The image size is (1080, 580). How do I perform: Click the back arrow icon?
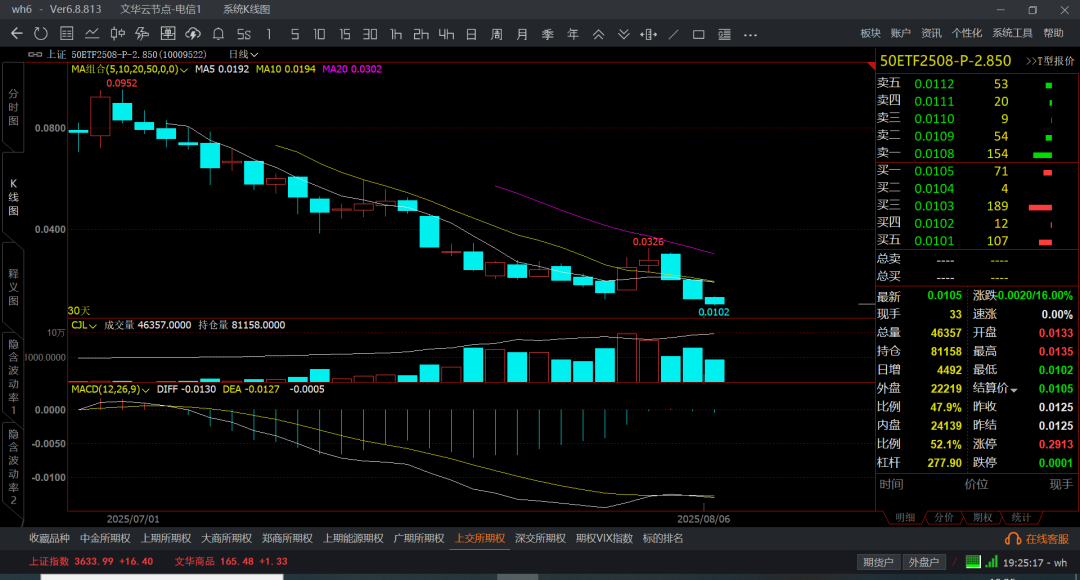point(17,34)
